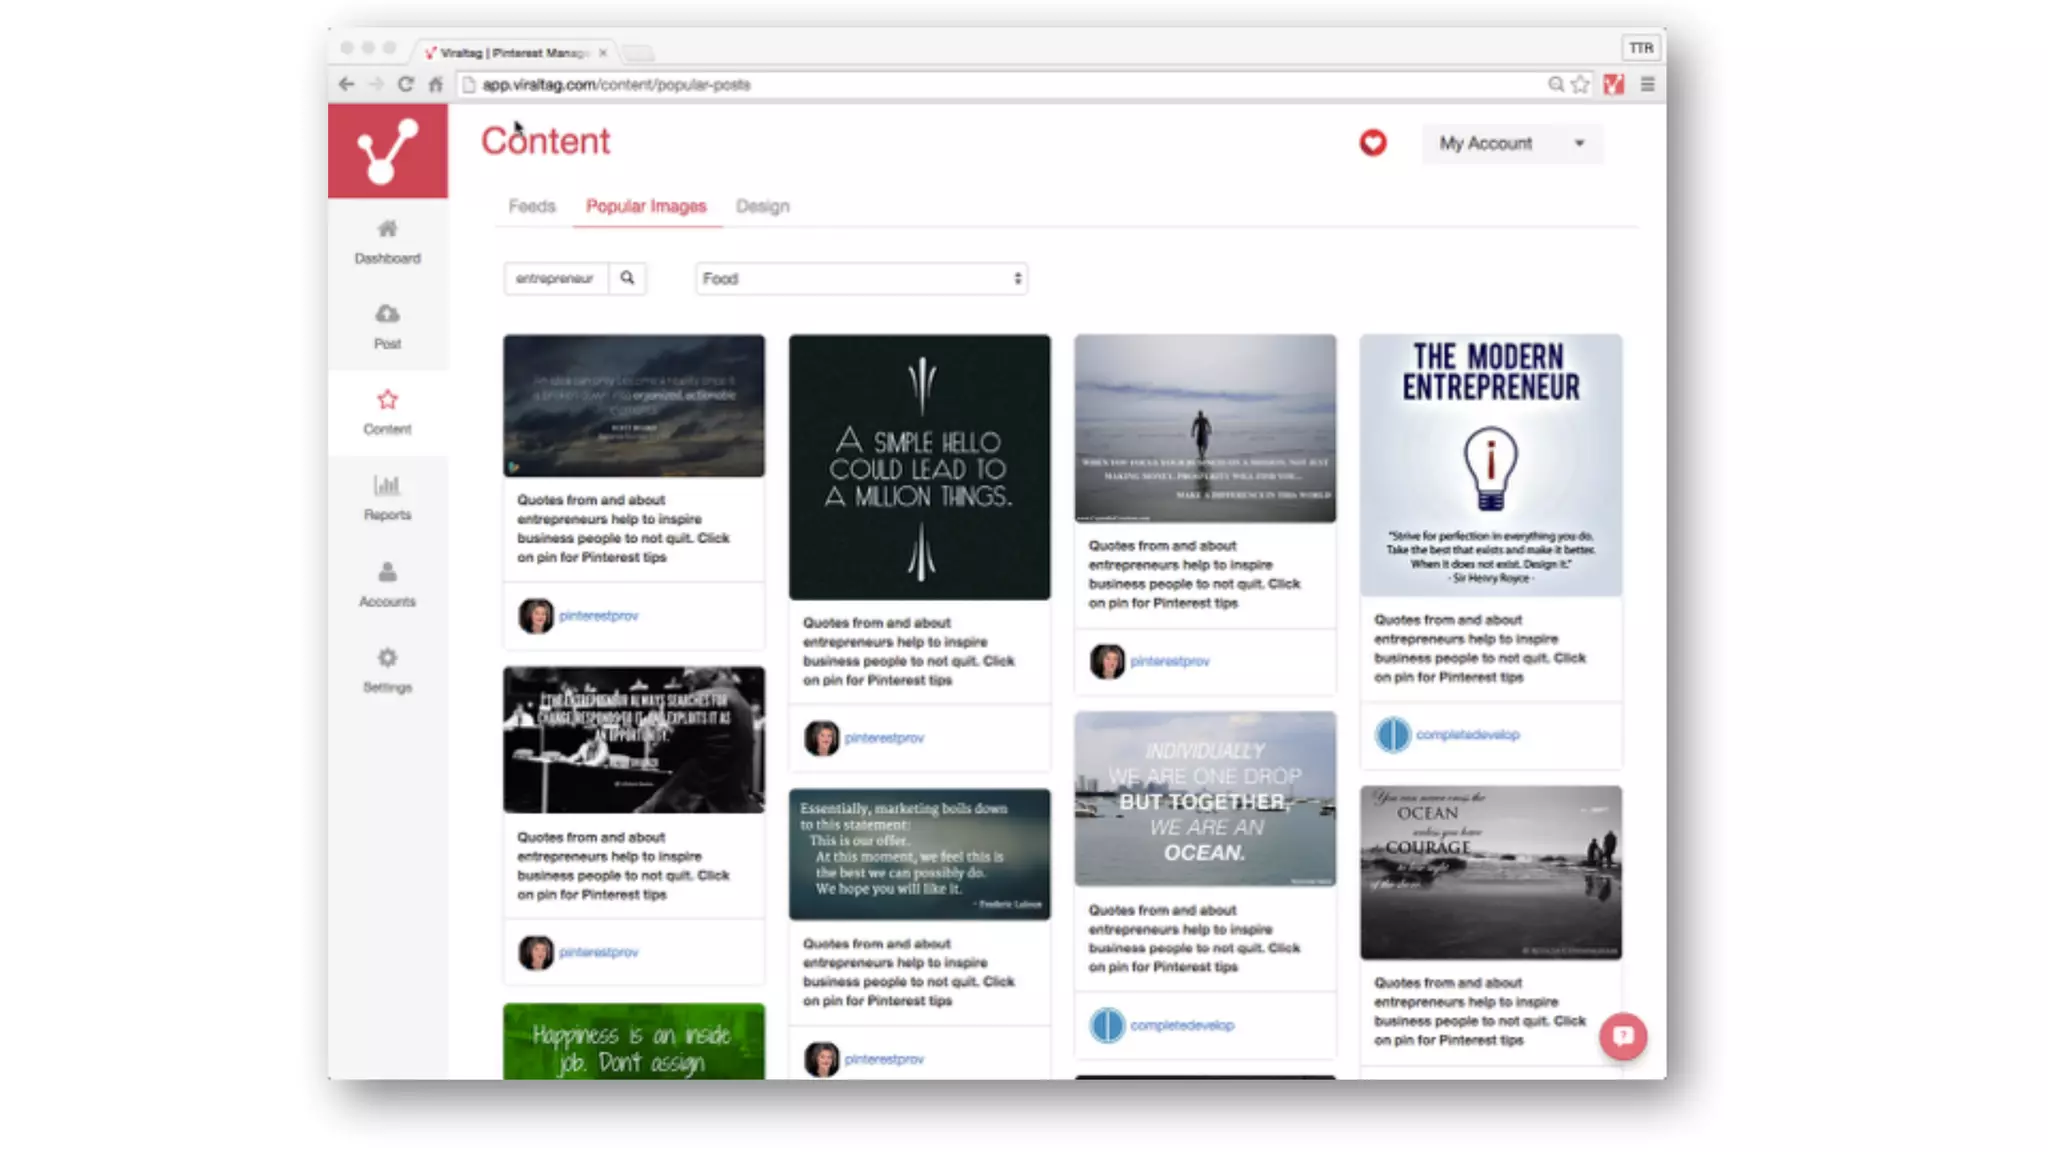Image resolution: width=2048 pixels, height=1152 pixels.
Task: Open the chat support bubble
Action: (1622, 1036)
